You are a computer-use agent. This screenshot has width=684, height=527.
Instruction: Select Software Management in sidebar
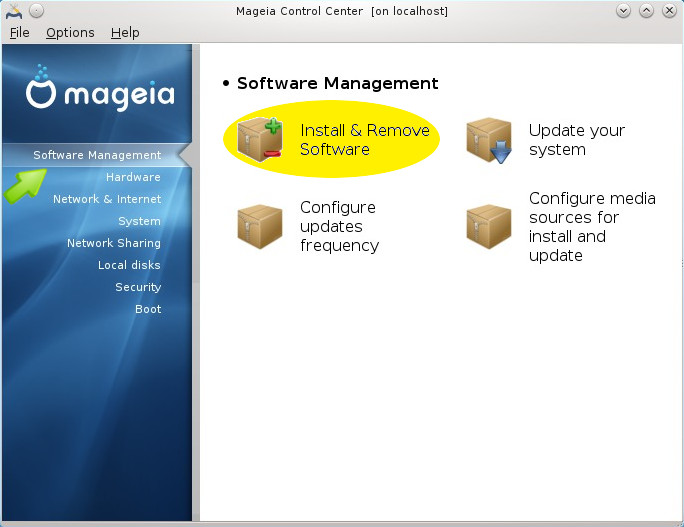(x=97, y=155)
